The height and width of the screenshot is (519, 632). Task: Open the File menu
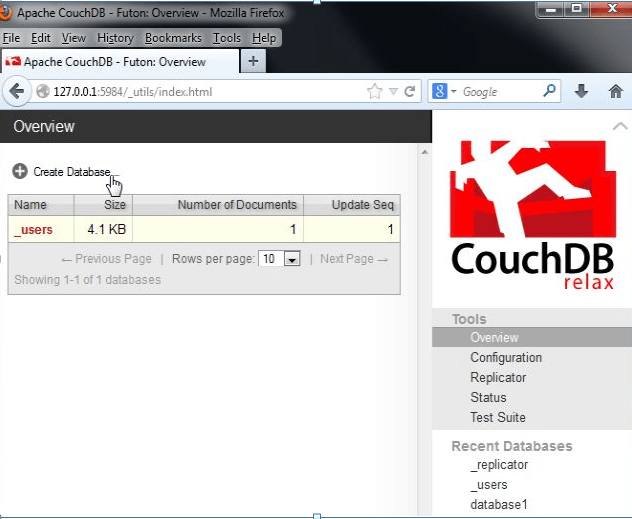click(11, 38)
